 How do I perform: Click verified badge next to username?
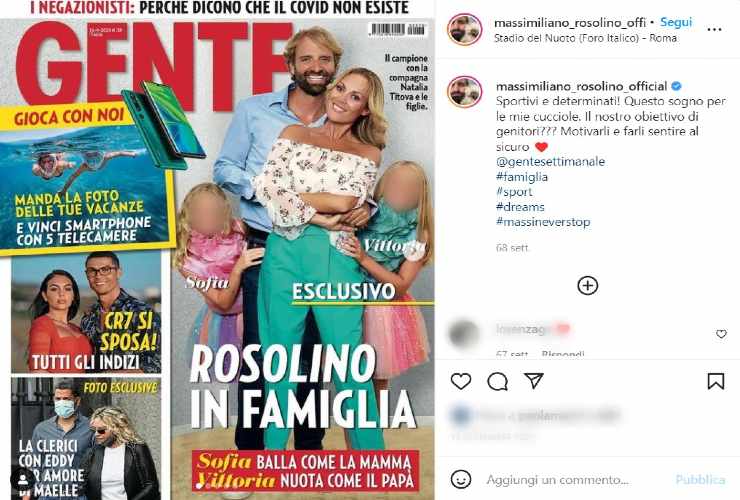(x=676, y=86)
